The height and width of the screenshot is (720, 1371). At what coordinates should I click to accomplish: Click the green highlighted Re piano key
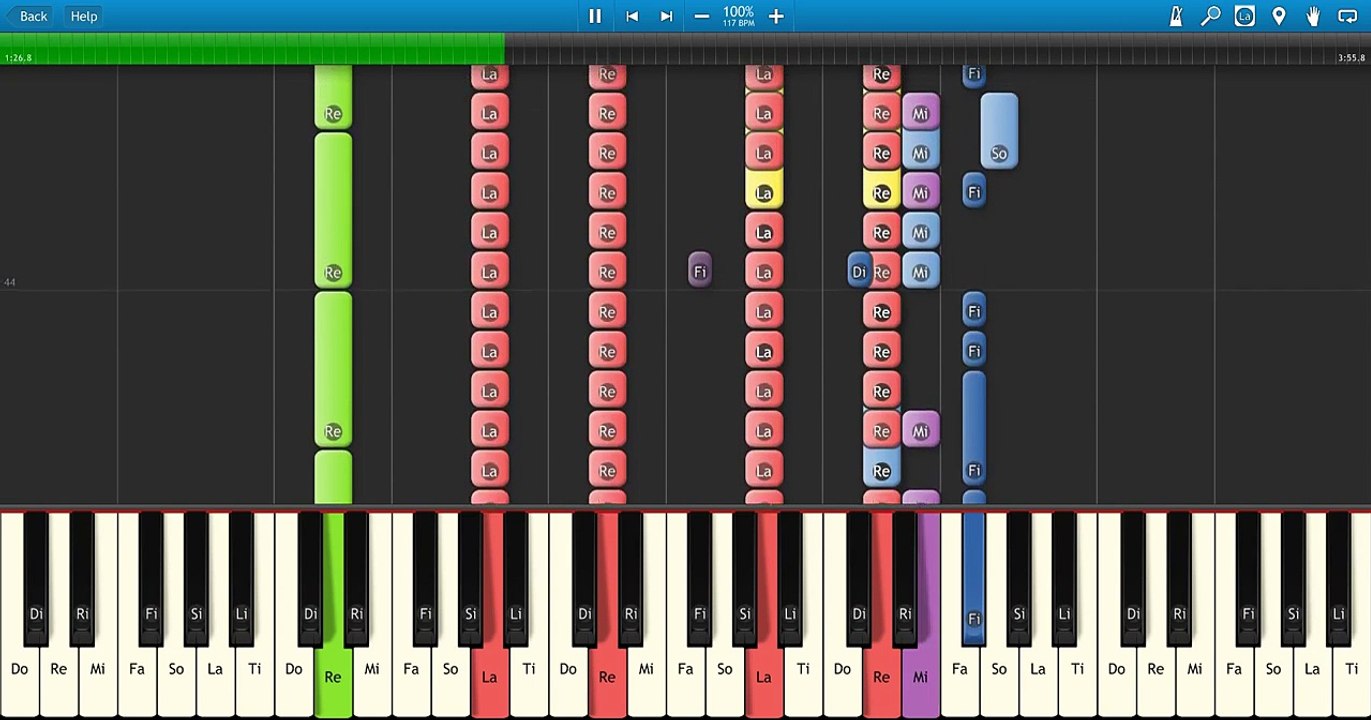pyautogui.click(x=333, y=677)
